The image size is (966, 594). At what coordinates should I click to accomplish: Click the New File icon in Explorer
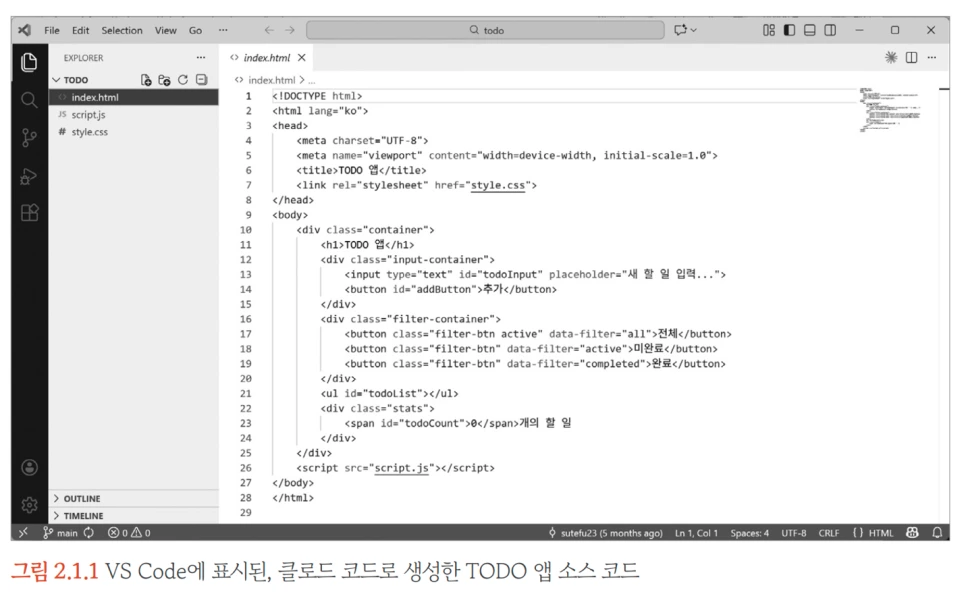click(x=146, y=79)
